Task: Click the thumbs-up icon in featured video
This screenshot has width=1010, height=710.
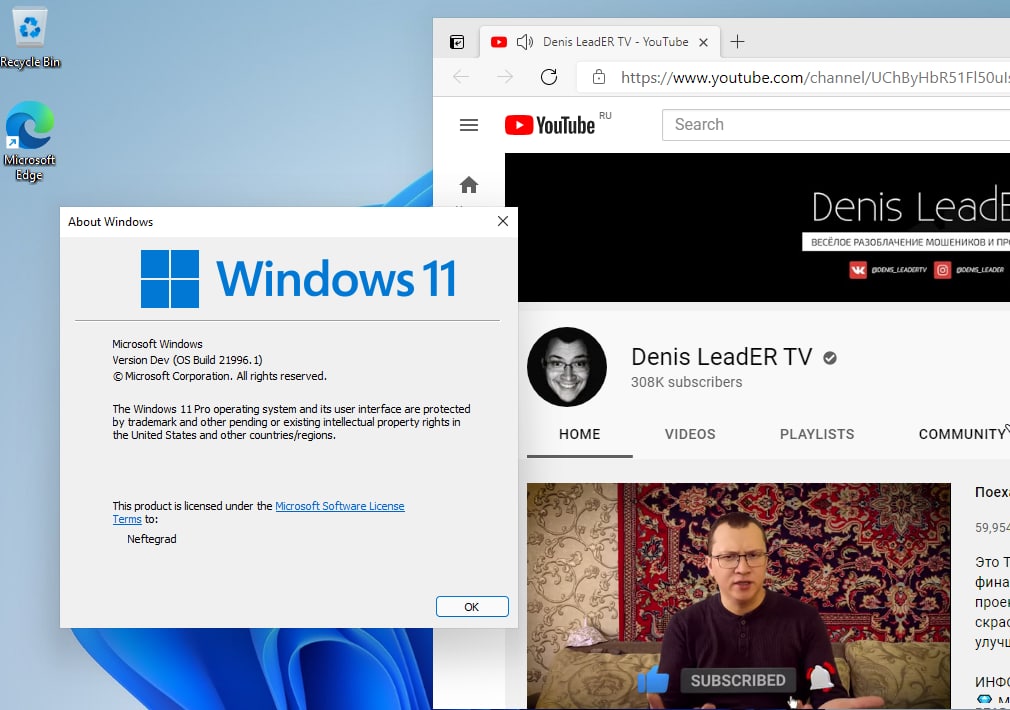Action: [x=653, y=680]
